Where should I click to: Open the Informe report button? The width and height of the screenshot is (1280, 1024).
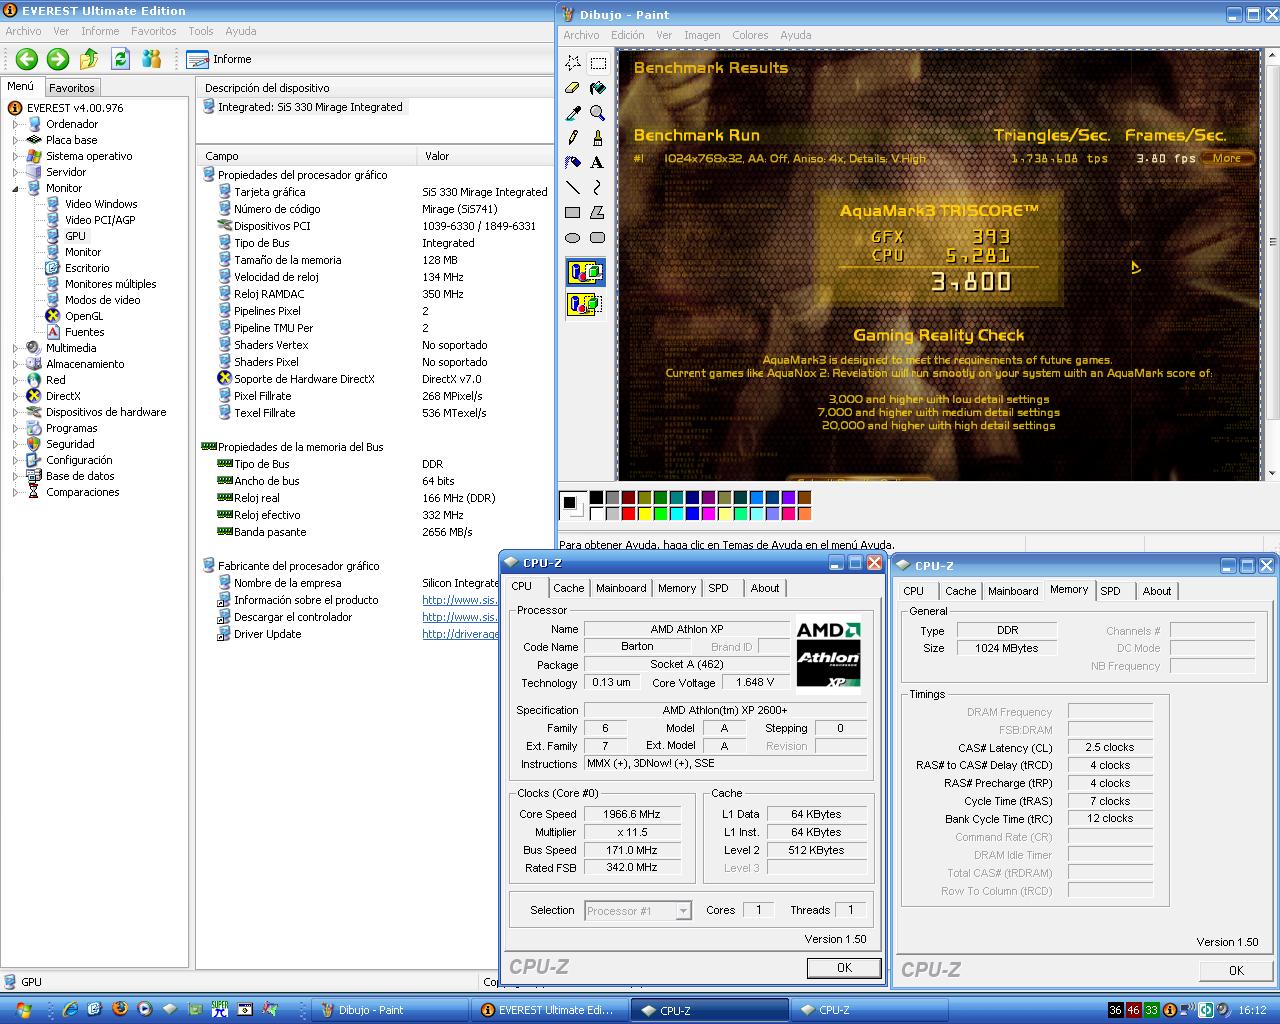(x=219, y=59)
